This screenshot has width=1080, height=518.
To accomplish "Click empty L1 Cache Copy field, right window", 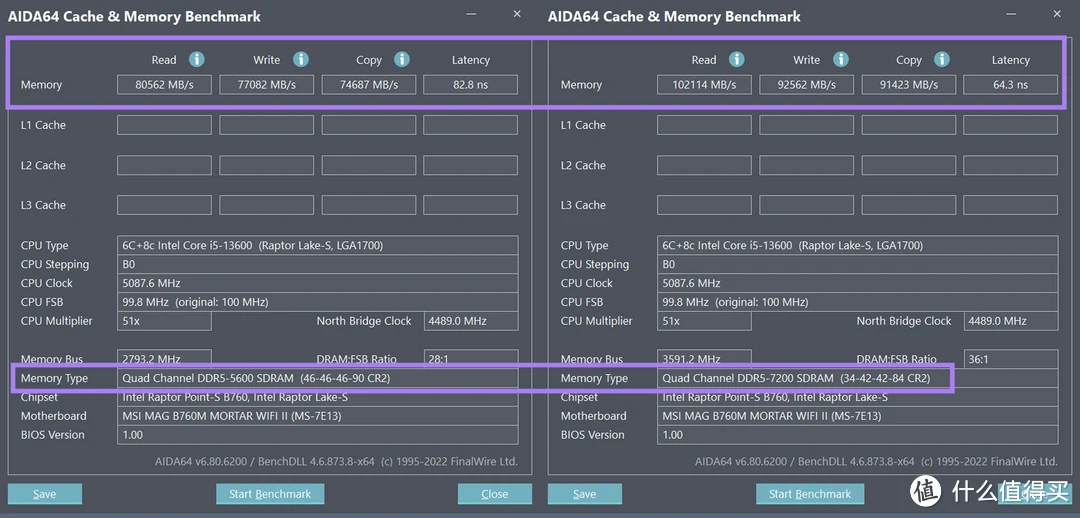I will 908,125.
